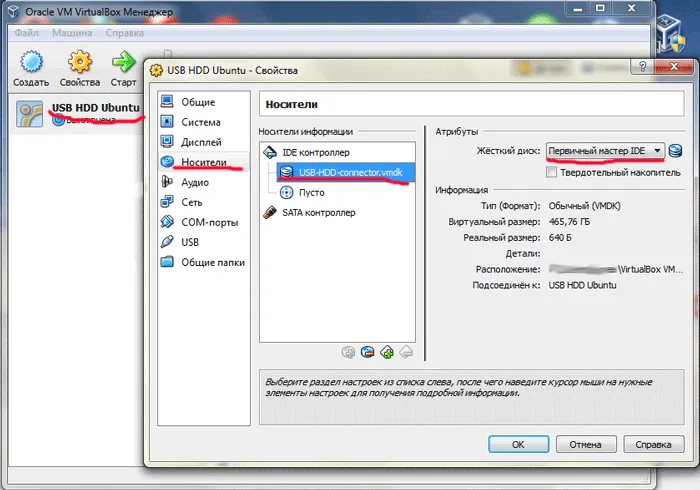The height and width of the screenshot is (490, 700).
Task: Select the USB HDD Ubuntu machine icon
Action: click(x=29, y=114)
